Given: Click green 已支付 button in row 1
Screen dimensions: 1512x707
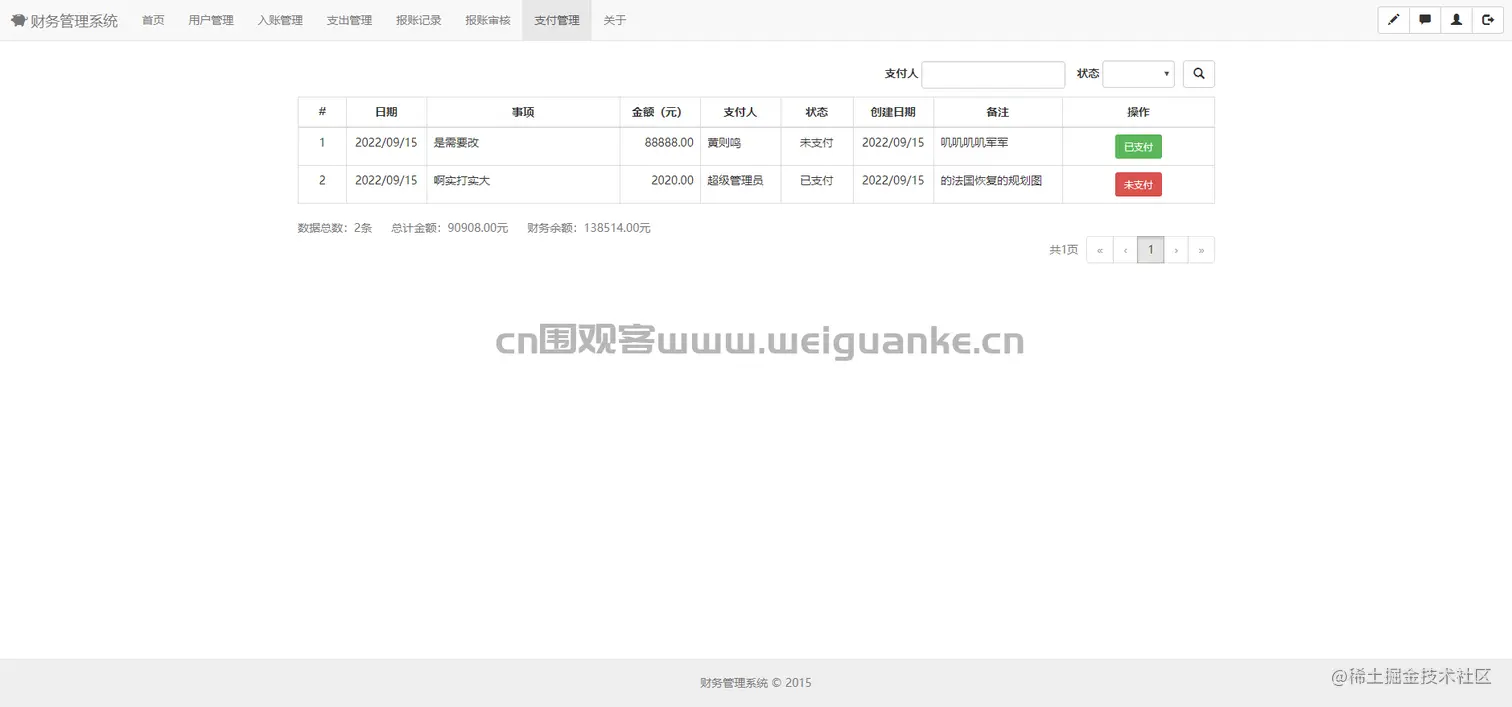Looking at the screenshot, I should pos(1138,147).
